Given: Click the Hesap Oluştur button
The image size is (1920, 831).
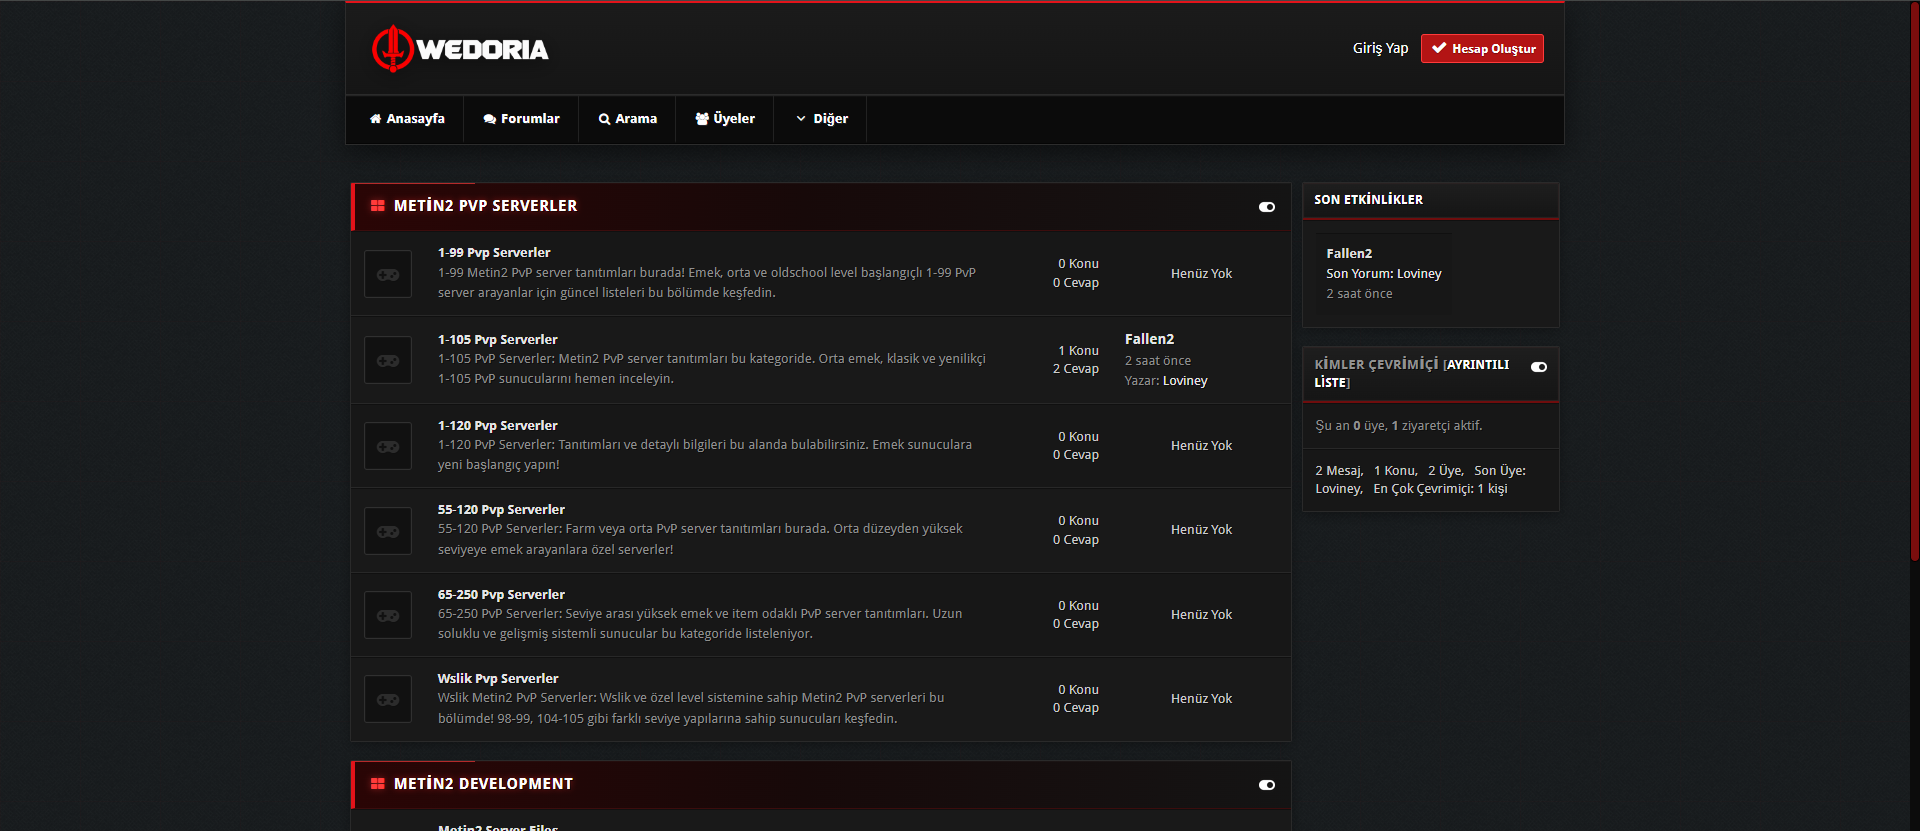Looking at the screenshot, I should click(x=1482, y=48).
